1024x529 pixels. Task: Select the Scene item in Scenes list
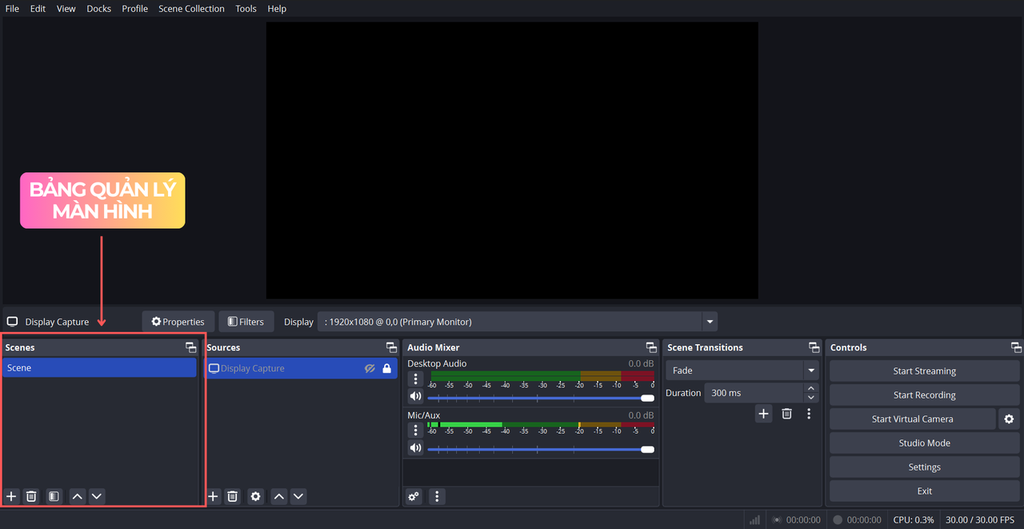pyautogui.click(x=99, y=368)
